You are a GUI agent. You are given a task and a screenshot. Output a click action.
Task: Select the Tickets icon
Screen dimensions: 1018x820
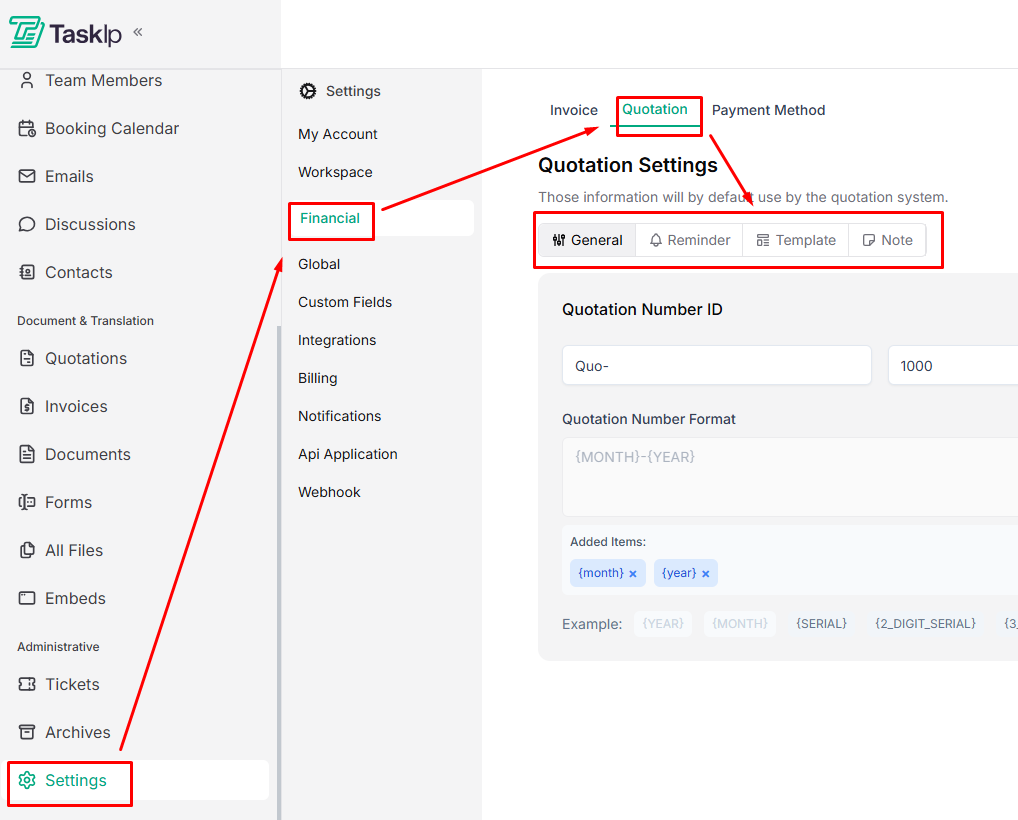[x=25, y=684]
